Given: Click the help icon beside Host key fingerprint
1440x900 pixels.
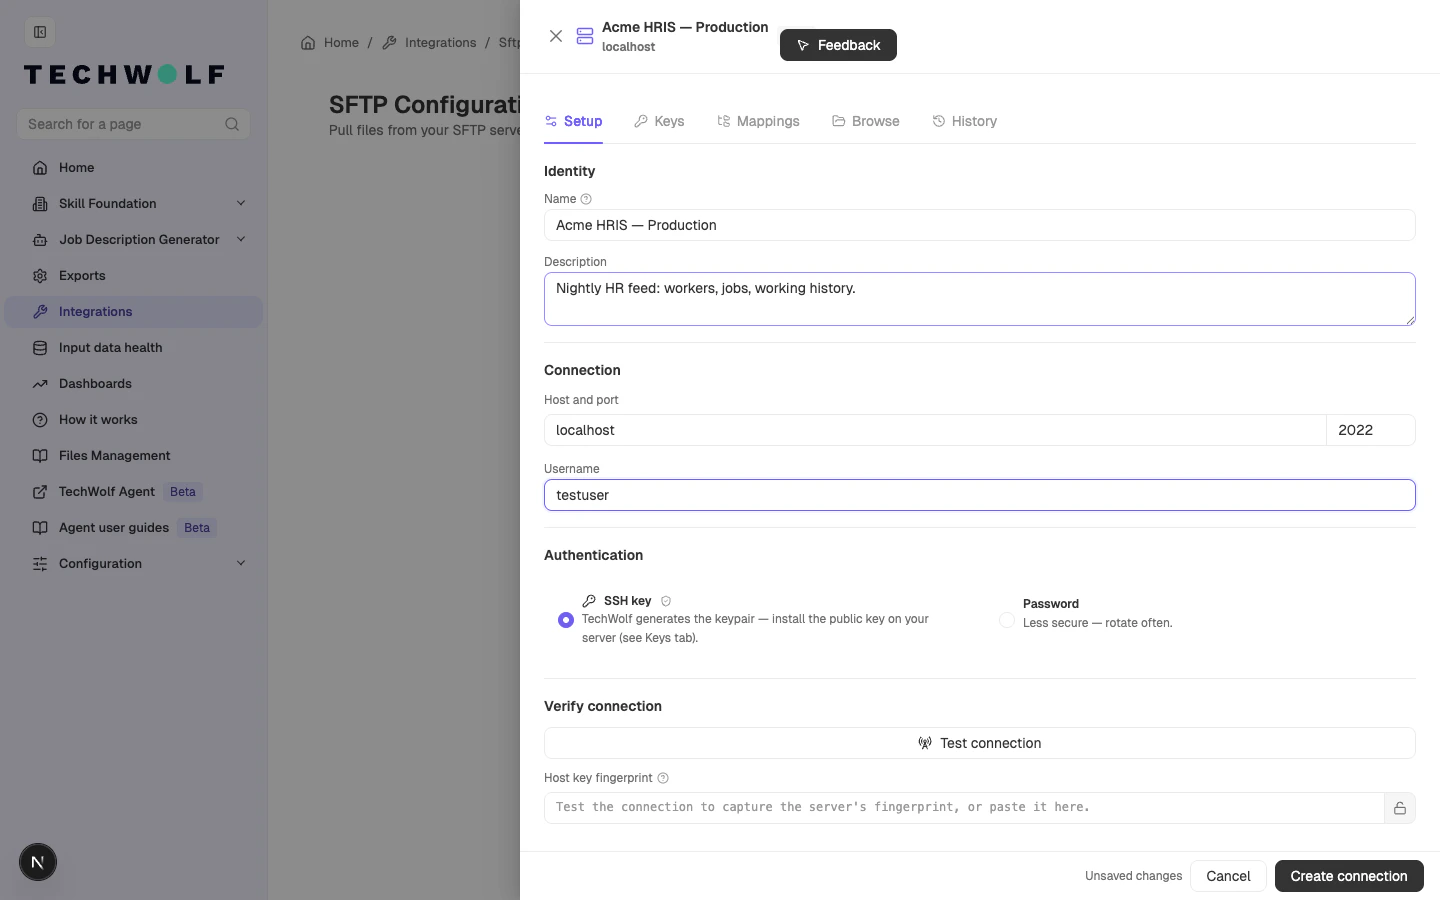Looking at the screenshot, I should click(x=663, y=778).
